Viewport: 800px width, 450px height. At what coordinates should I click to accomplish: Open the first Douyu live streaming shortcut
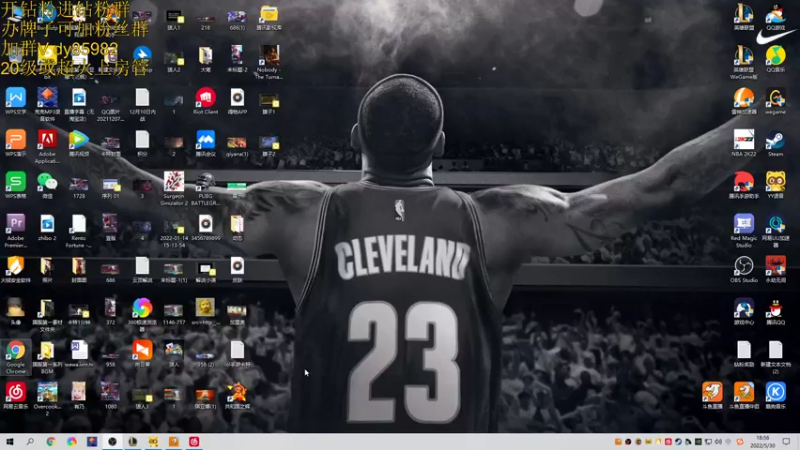[x=712, y=396]
